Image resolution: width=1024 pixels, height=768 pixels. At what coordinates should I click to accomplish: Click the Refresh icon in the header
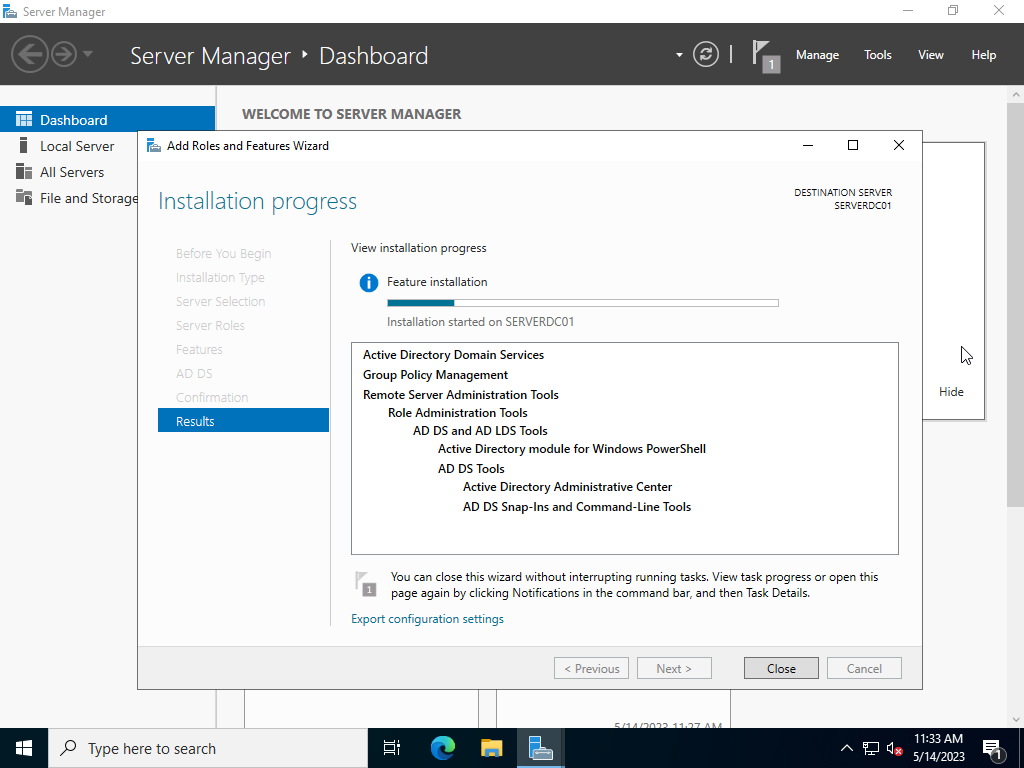[x=706, y=55]
